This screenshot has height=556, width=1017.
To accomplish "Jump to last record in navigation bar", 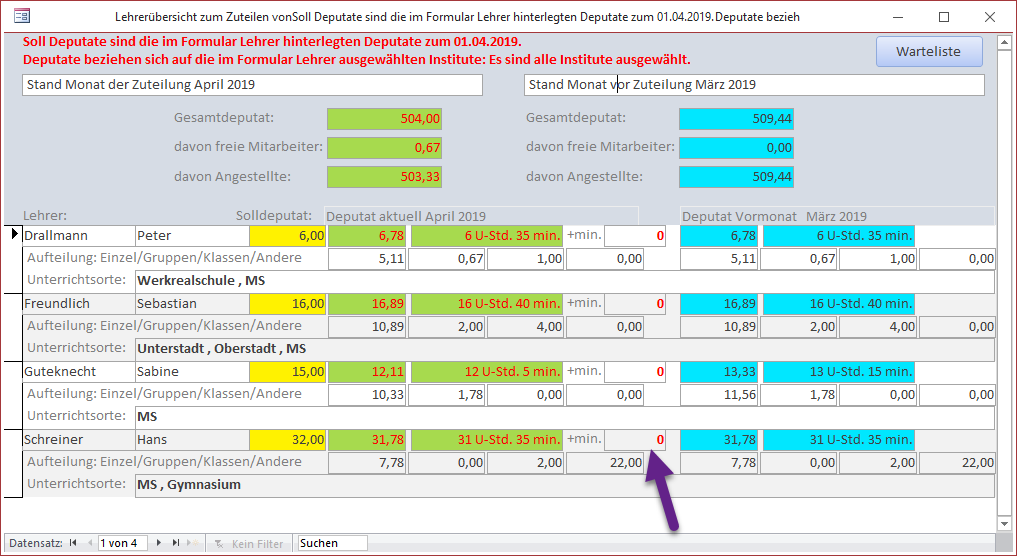I will click(x=176, y=543).
